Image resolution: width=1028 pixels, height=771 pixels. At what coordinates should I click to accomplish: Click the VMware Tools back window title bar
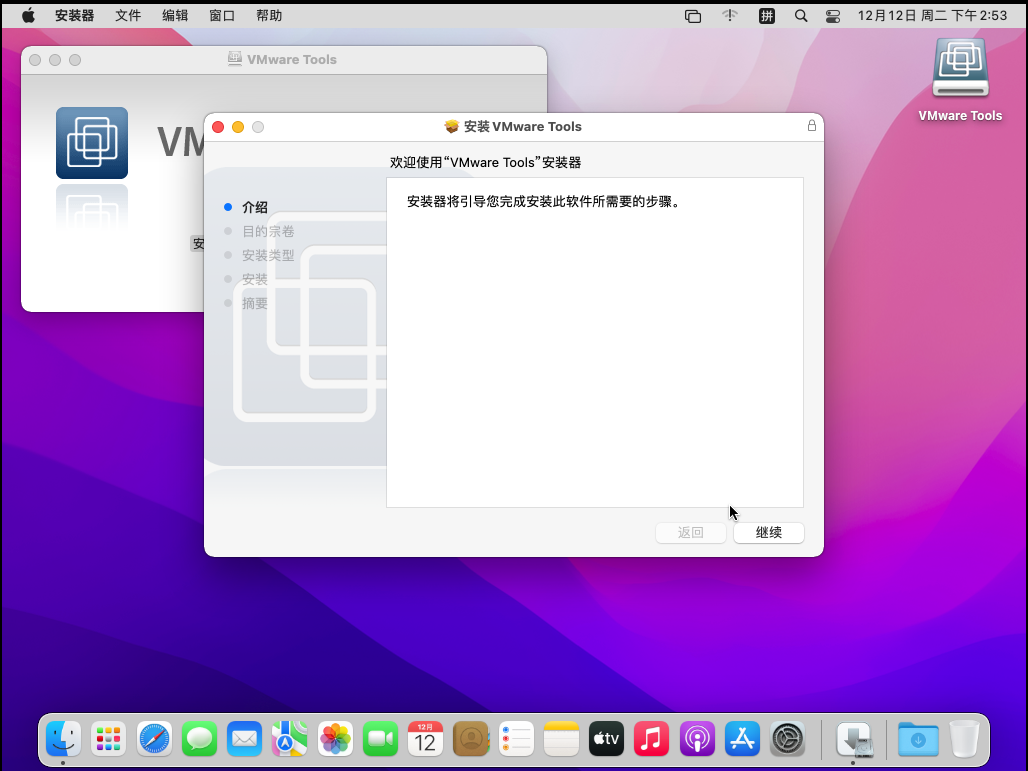click(x=284, y=60)
